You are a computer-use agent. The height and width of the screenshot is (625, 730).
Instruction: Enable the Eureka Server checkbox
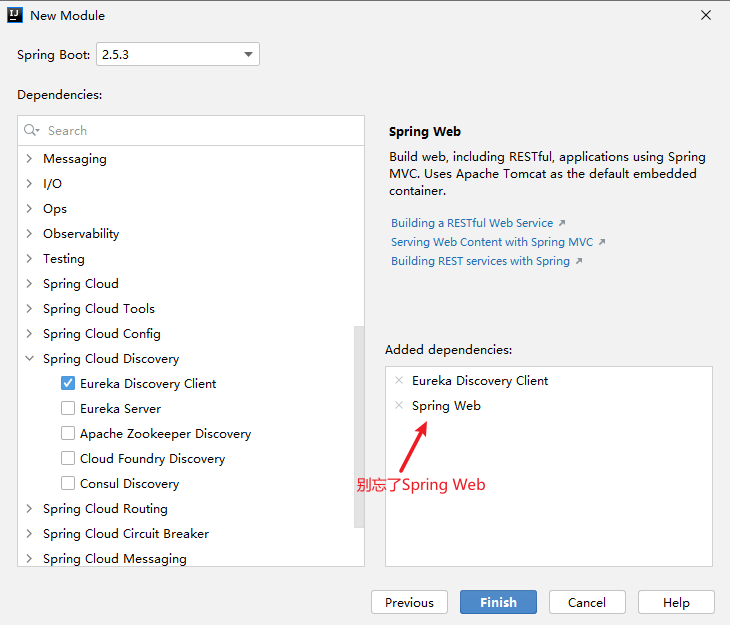pos(68,408)
